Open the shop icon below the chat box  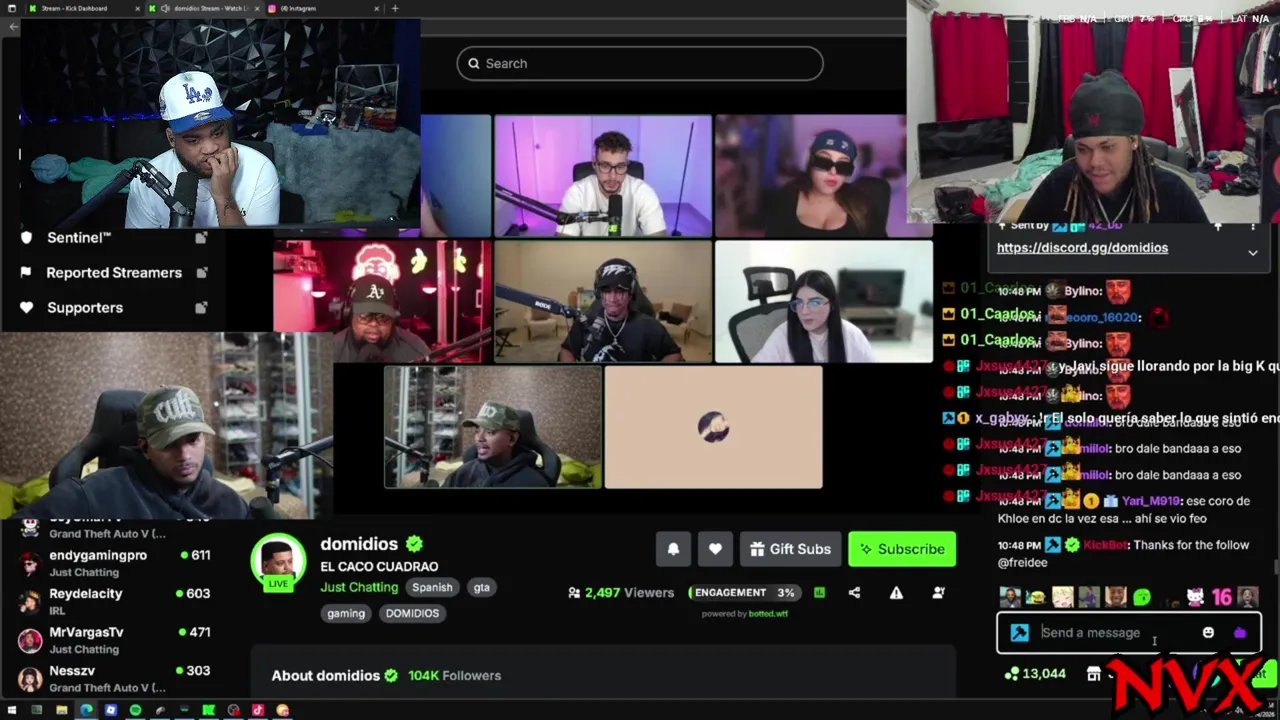1093,674
